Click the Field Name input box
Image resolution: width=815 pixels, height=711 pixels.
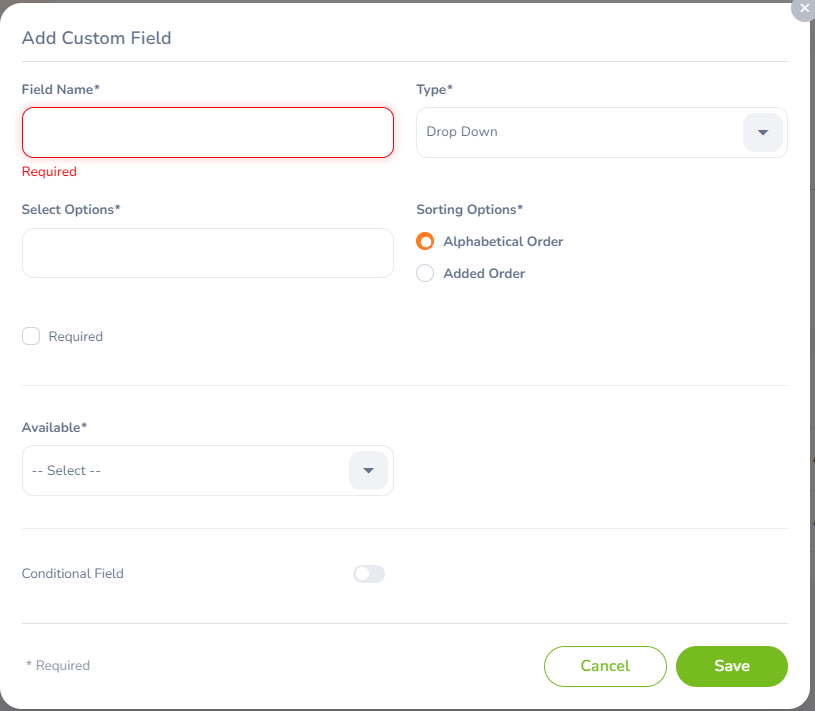[207, 132]
